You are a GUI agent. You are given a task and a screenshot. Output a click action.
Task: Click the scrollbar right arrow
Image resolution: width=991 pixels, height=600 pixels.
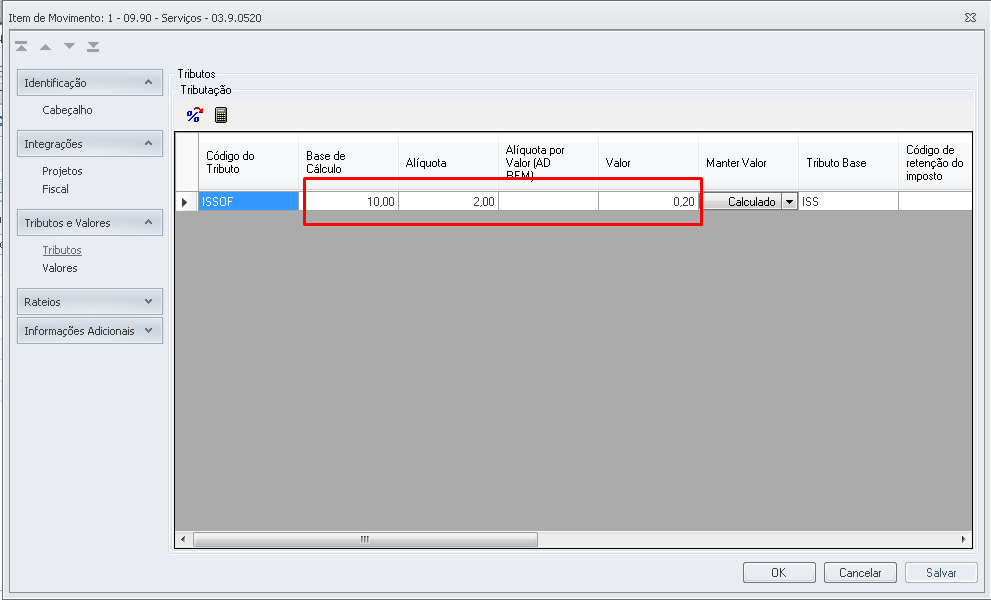(963, 539)
